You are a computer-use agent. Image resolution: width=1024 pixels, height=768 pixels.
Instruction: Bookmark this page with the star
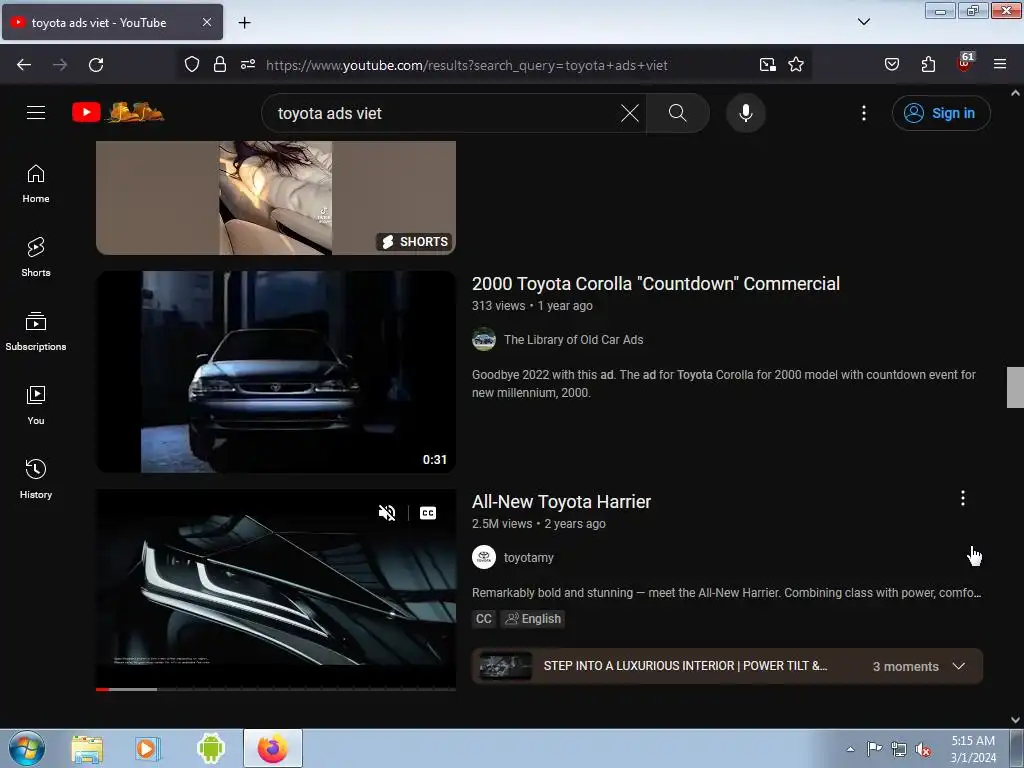click(x=795, y=65)
